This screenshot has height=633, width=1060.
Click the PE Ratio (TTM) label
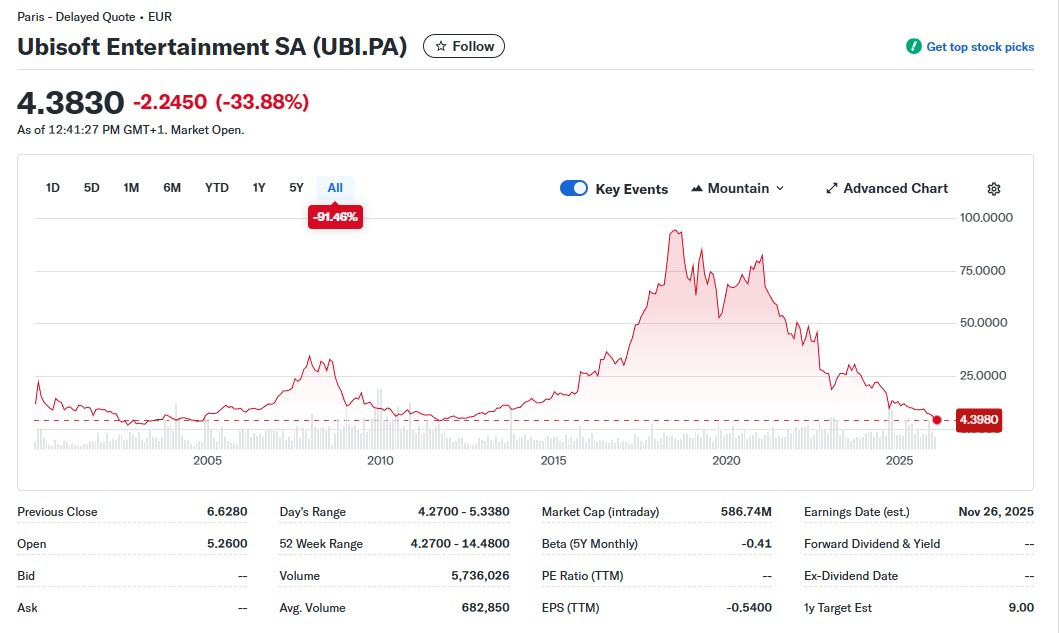tap(582, 576)
